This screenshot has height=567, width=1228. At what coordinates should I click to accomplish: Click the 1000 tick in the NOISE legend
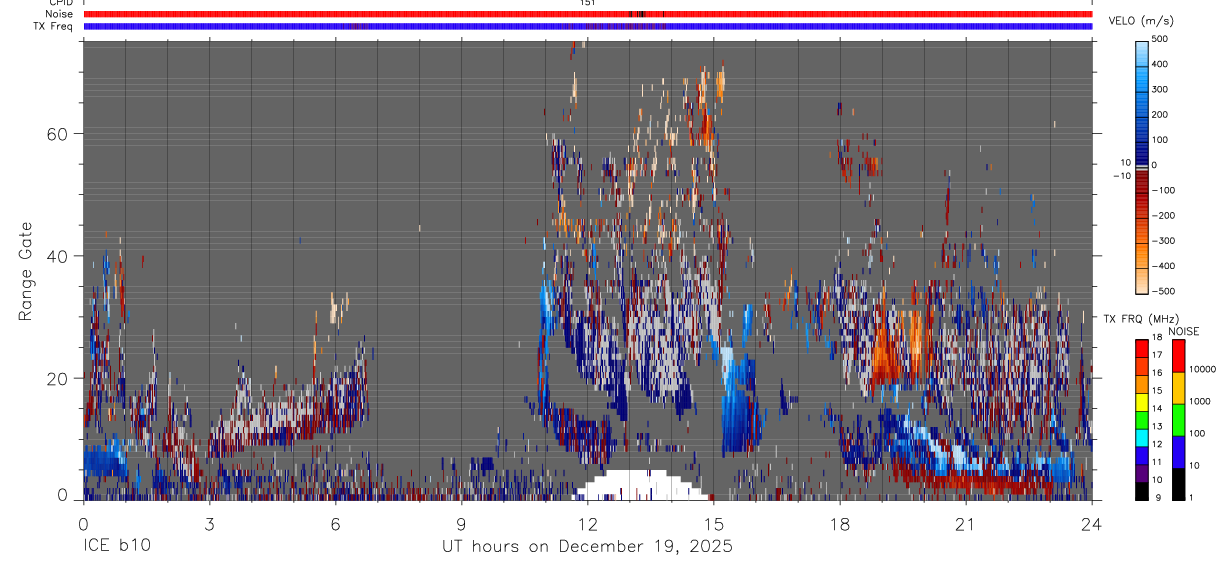coord(1199,401)
